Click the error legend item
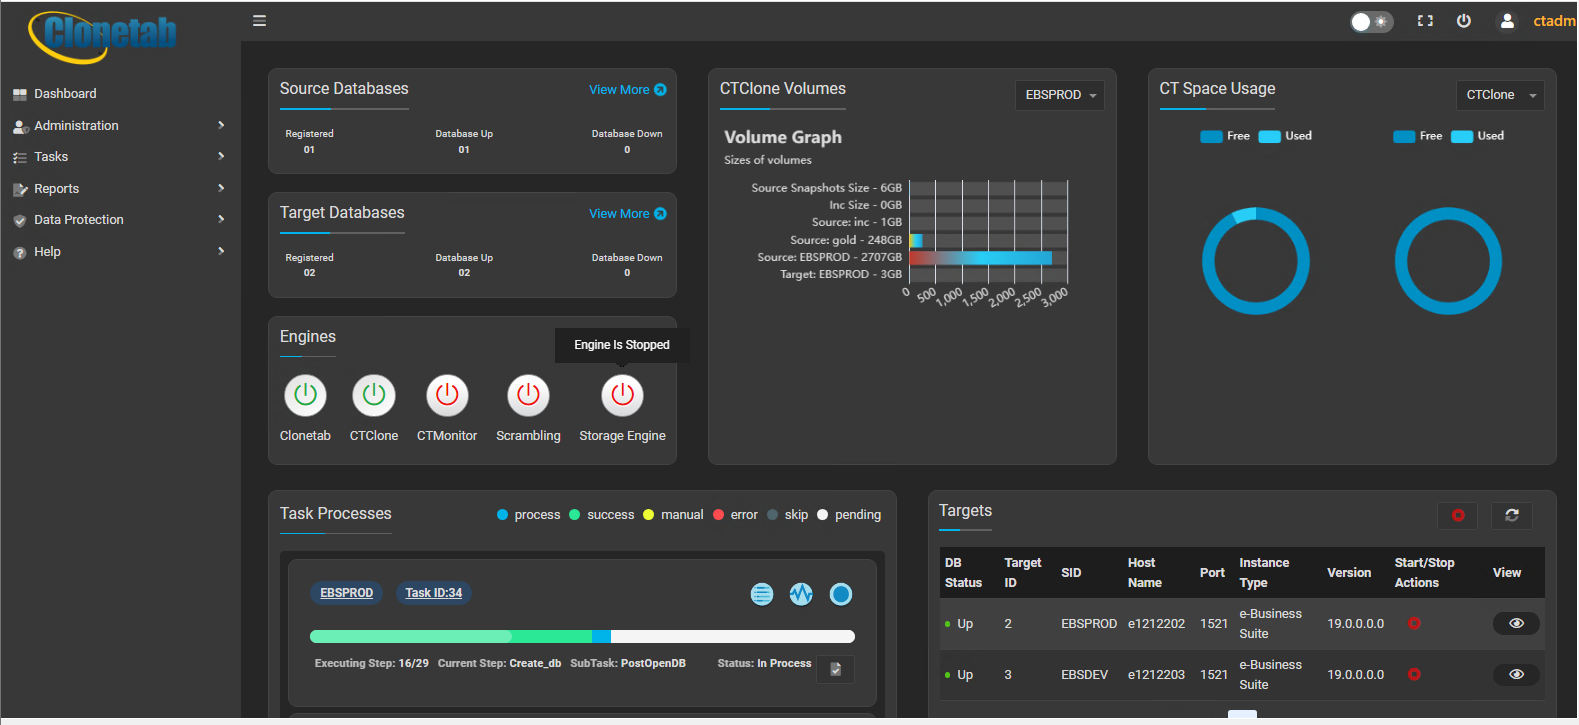Viewport: 1579px width, 725px height. point(735,515)
